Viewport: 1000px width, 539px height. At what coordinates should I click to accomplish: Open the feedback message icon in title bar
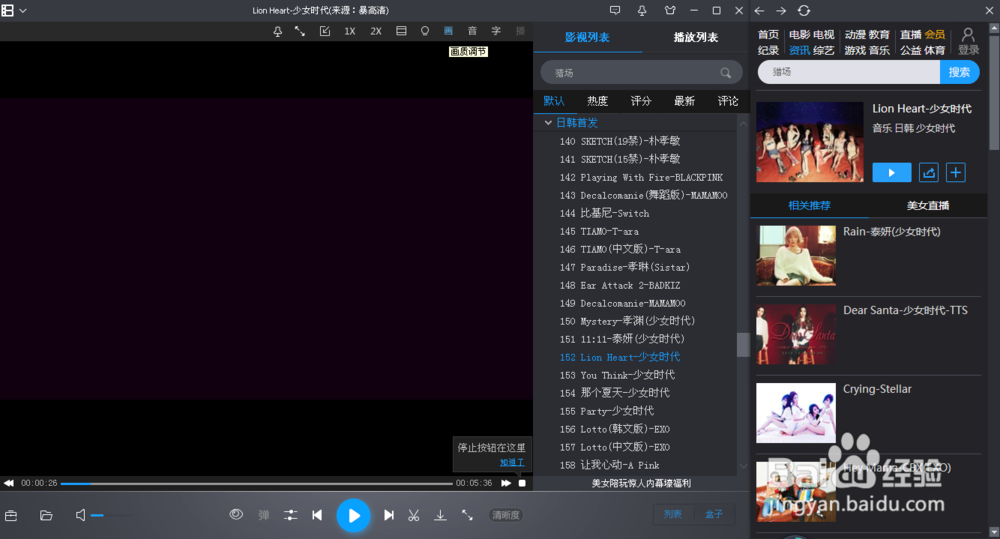tap(615, 10)
